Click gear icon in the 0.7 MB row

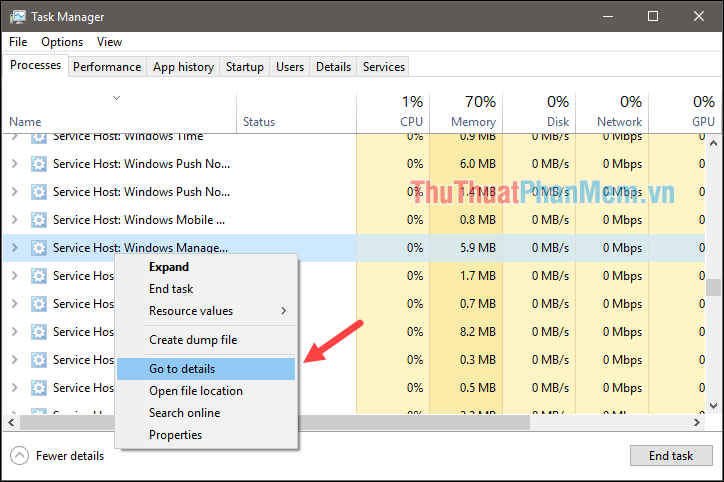pos(39,304)
